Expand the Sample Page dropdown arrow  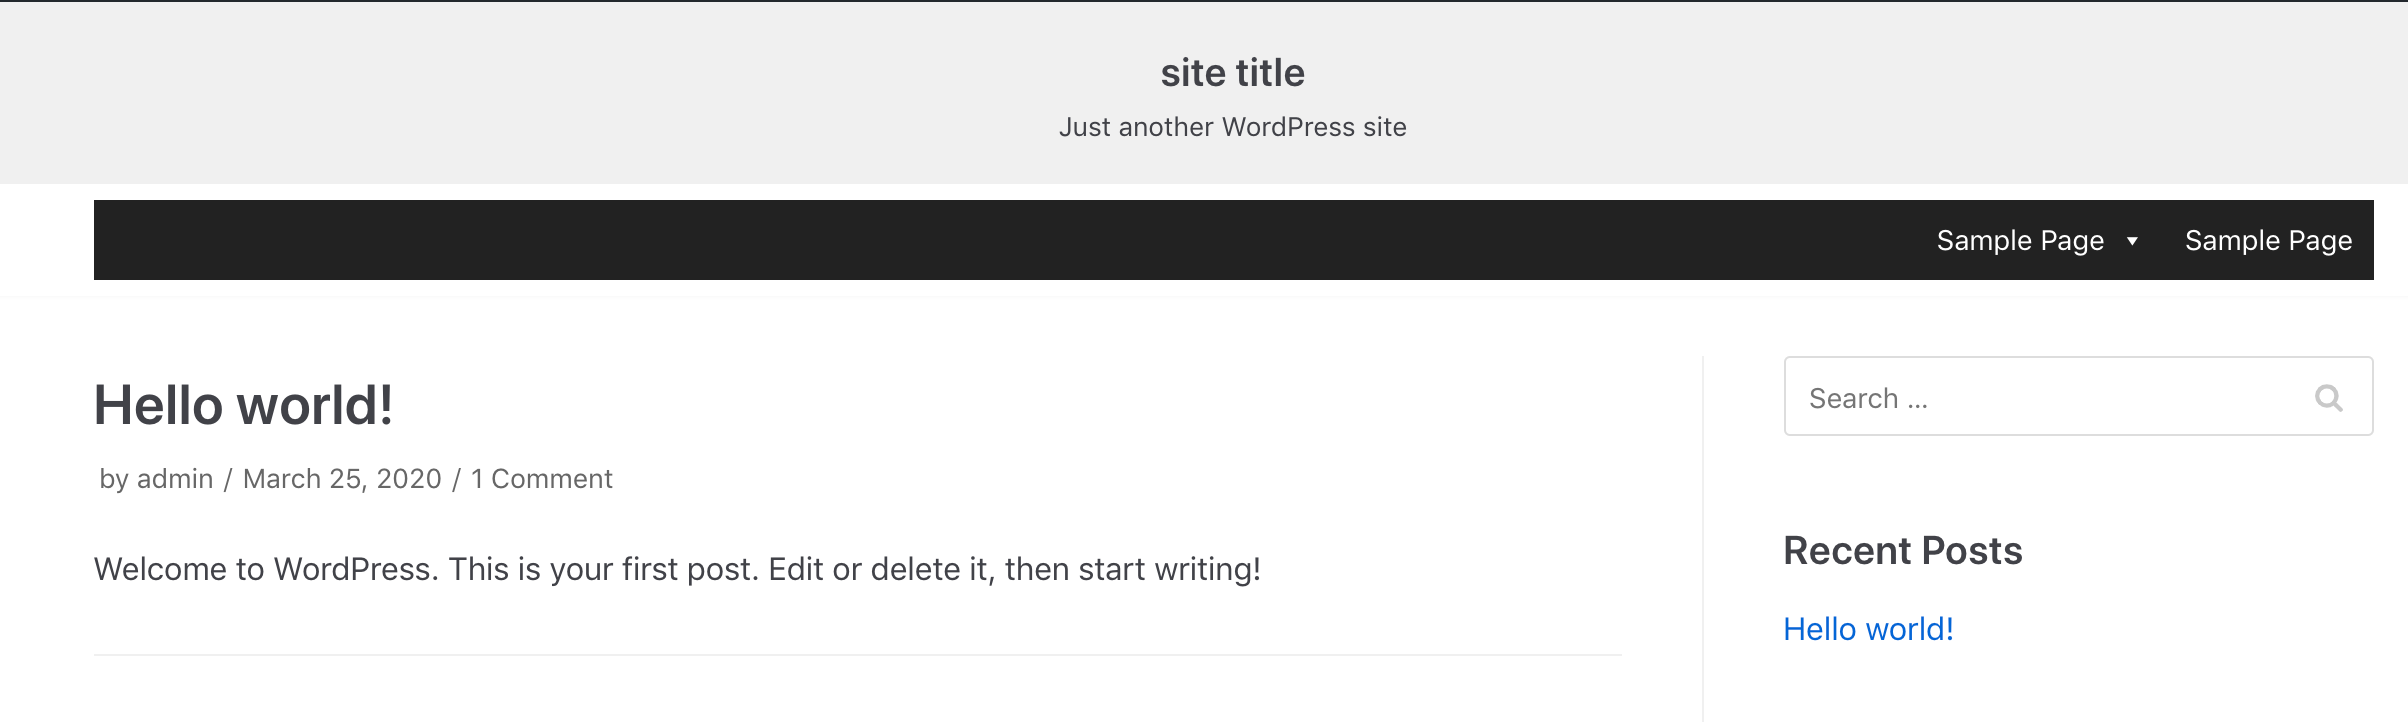tap(2131, 241)
